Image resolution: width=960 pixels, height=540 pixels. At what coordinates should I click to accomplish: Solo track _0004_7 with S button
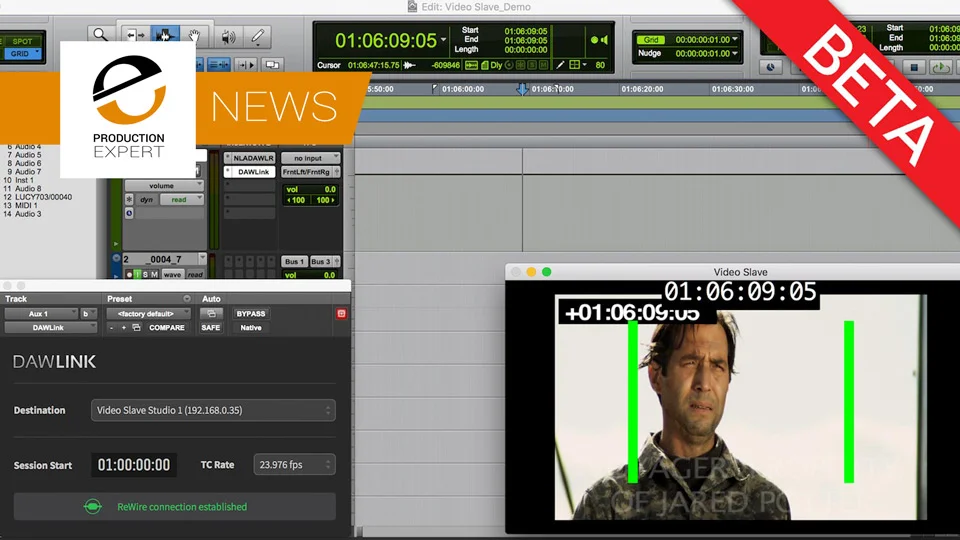pyautogui.click(x=145, y=275)
